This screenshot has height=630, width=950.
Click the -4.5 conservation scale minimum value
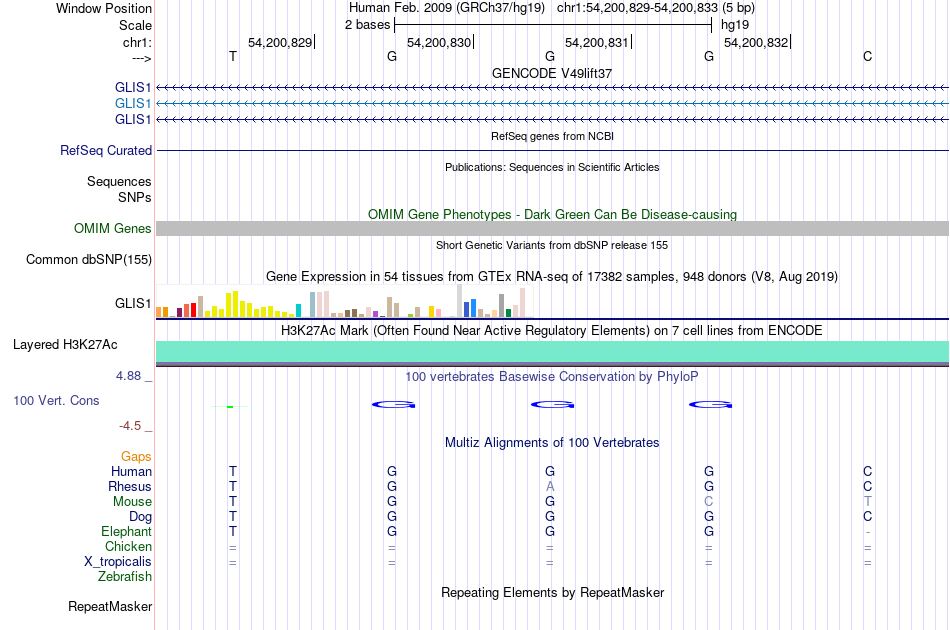pyautogui.click(x=130, y=426)
